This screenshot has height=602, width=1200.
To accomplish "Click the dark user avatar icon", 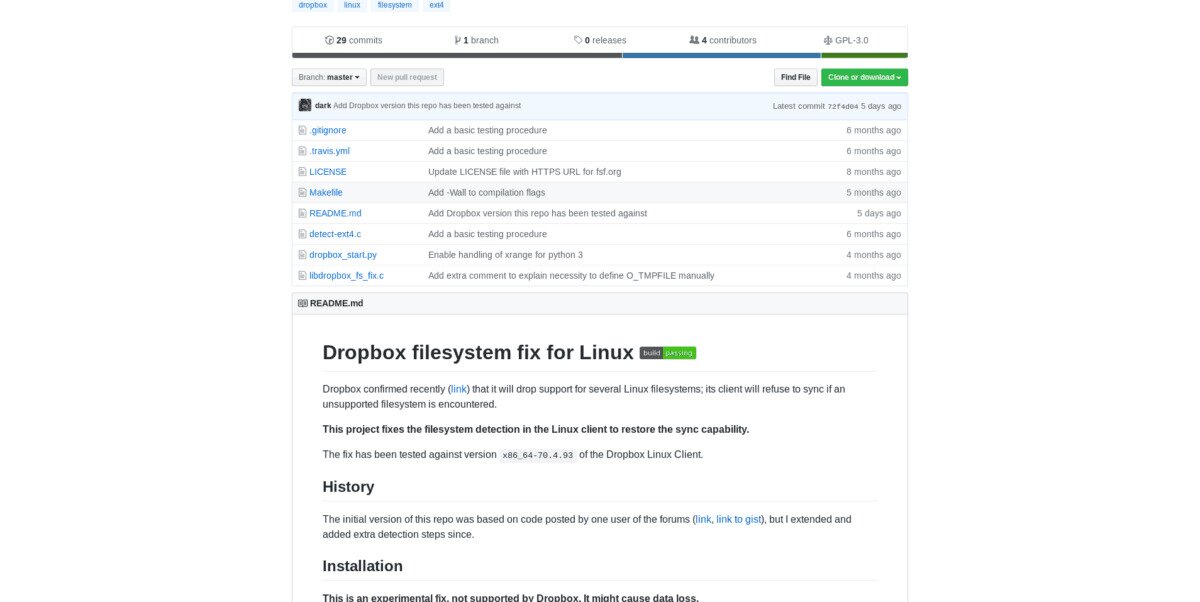I will coord(305,105).
